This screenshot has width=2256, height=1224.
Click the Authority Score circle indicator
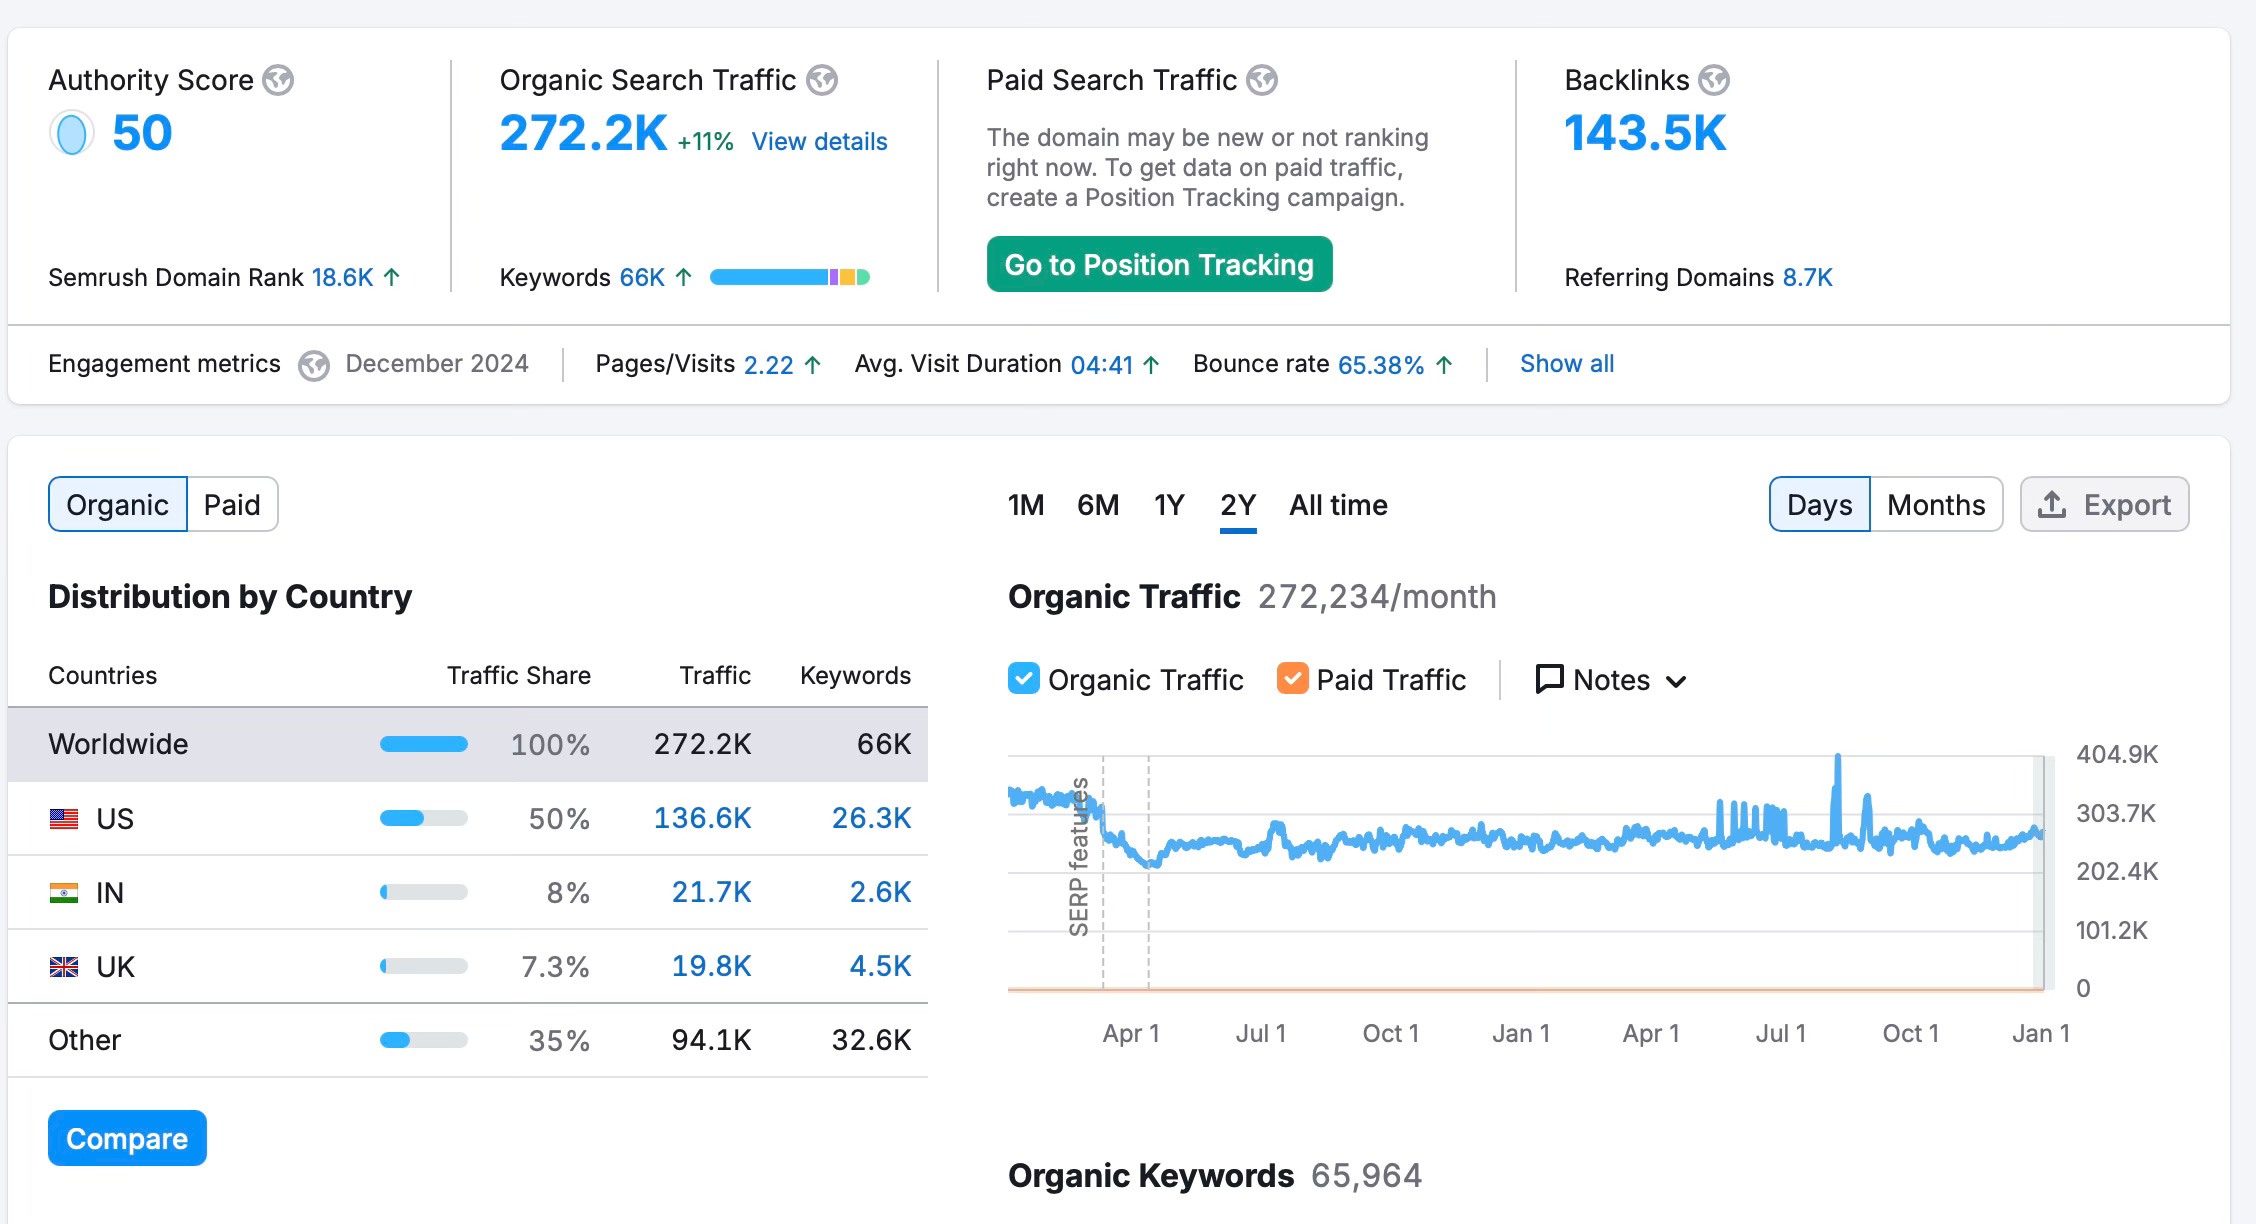pos(71,134)
